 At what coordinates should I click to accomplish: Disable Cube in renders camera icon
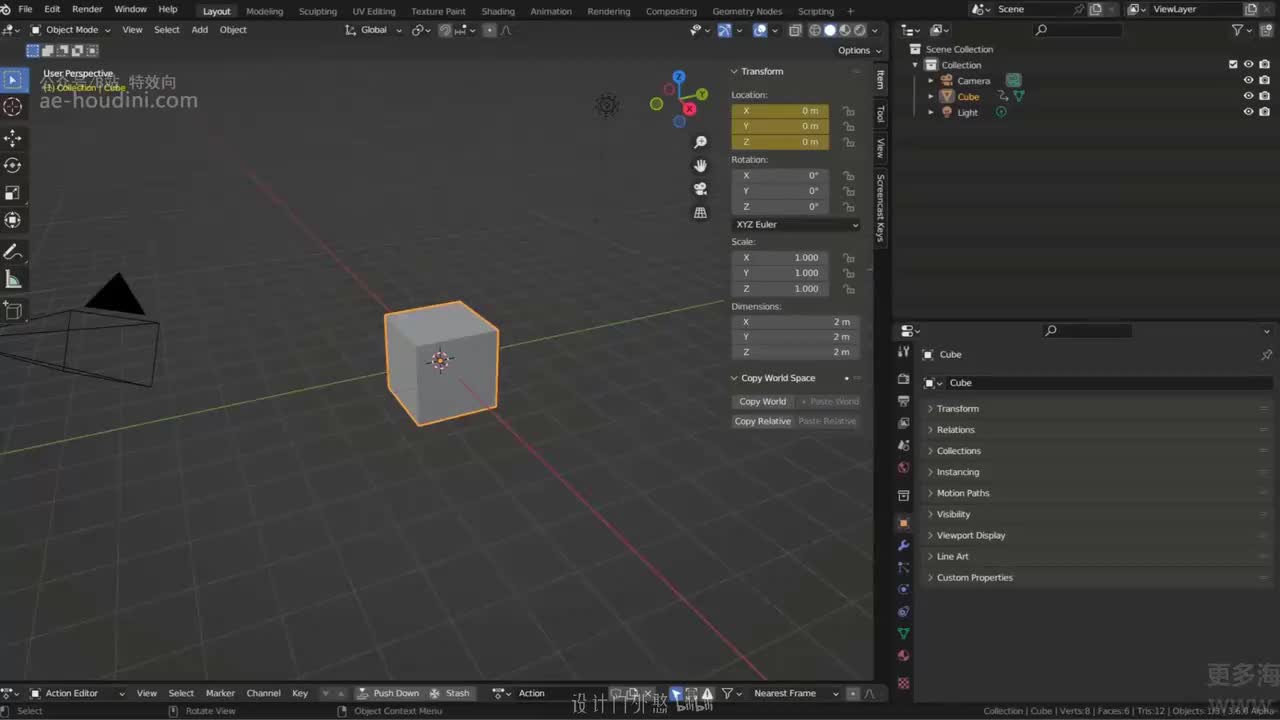1264,96
